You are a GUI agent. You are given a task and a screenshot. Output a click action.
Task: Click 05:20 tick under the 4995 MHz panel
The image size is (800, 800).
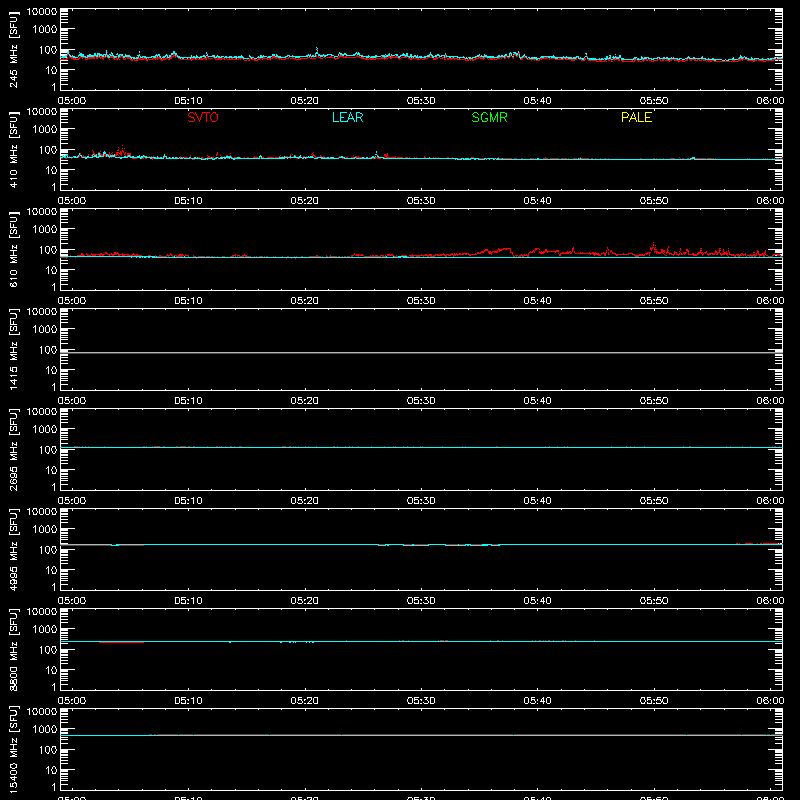point(305,601)
